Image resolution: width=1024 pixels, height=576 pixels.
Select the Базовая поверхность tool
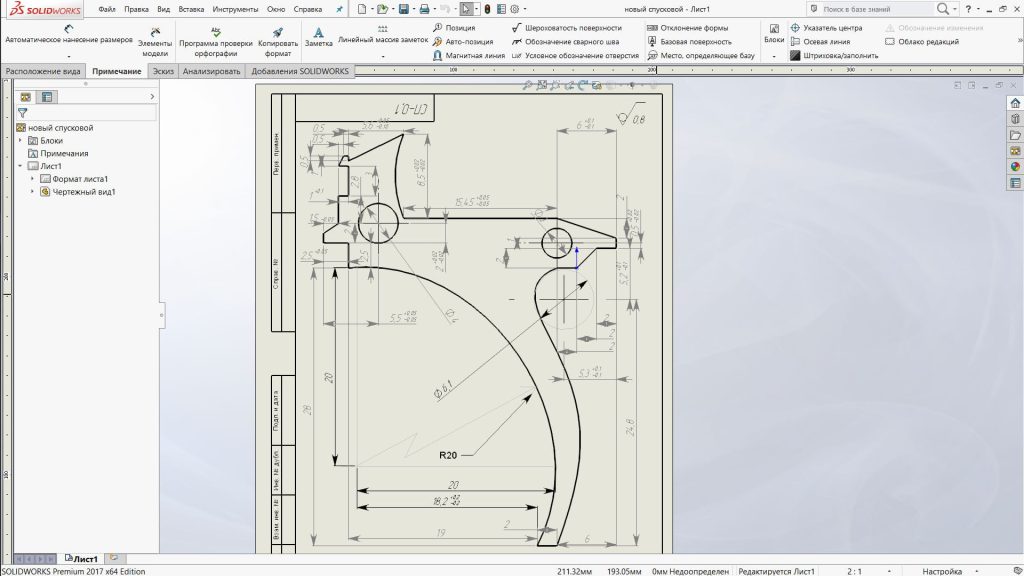pos(689,42)
